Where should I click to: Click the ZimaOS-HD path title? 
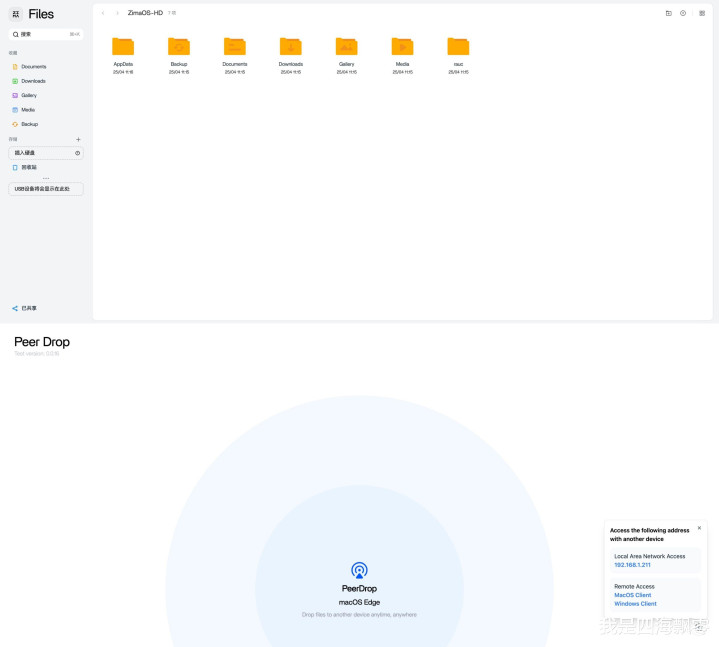145,13
